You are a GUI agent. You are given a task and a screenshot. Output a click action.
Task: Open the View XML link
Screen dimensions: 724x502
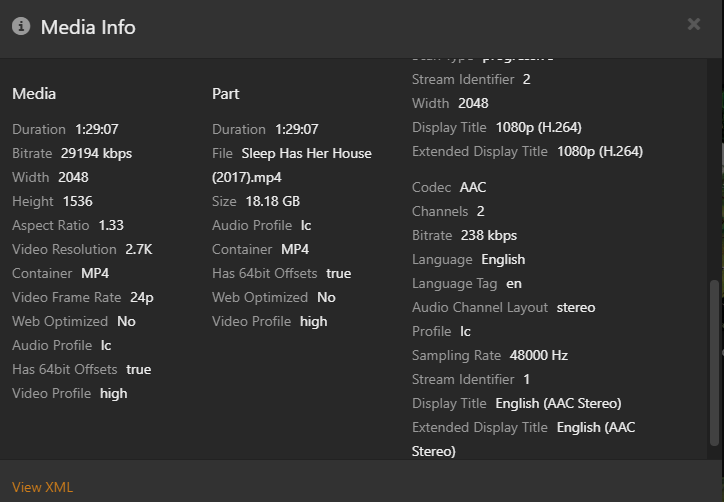pyautogui.click(x=42, y=487)
